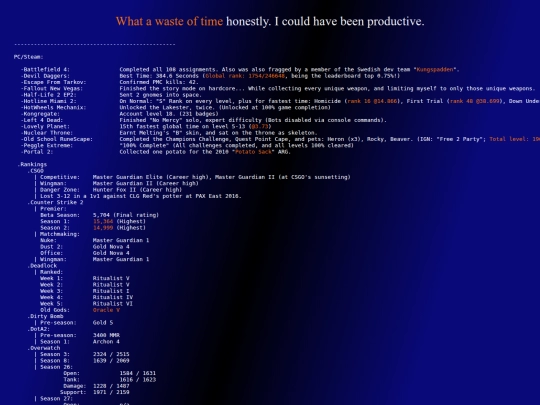Viewport: 540px width, 405px height.
Task: Click the '.Deadlock' heading
Action: (42, 266)
